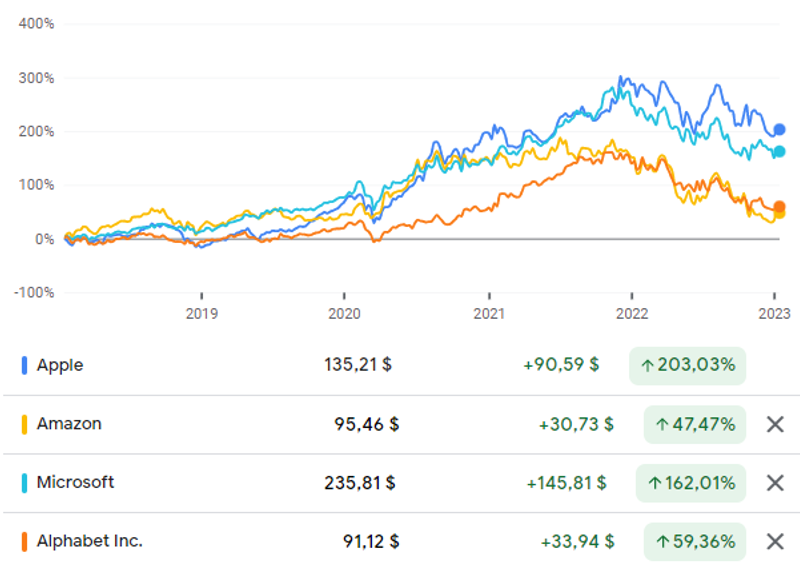Click Apple's price 135,21 $
Image resolution: width=800 pixels, height=566 pixels.
coord(358,365)
